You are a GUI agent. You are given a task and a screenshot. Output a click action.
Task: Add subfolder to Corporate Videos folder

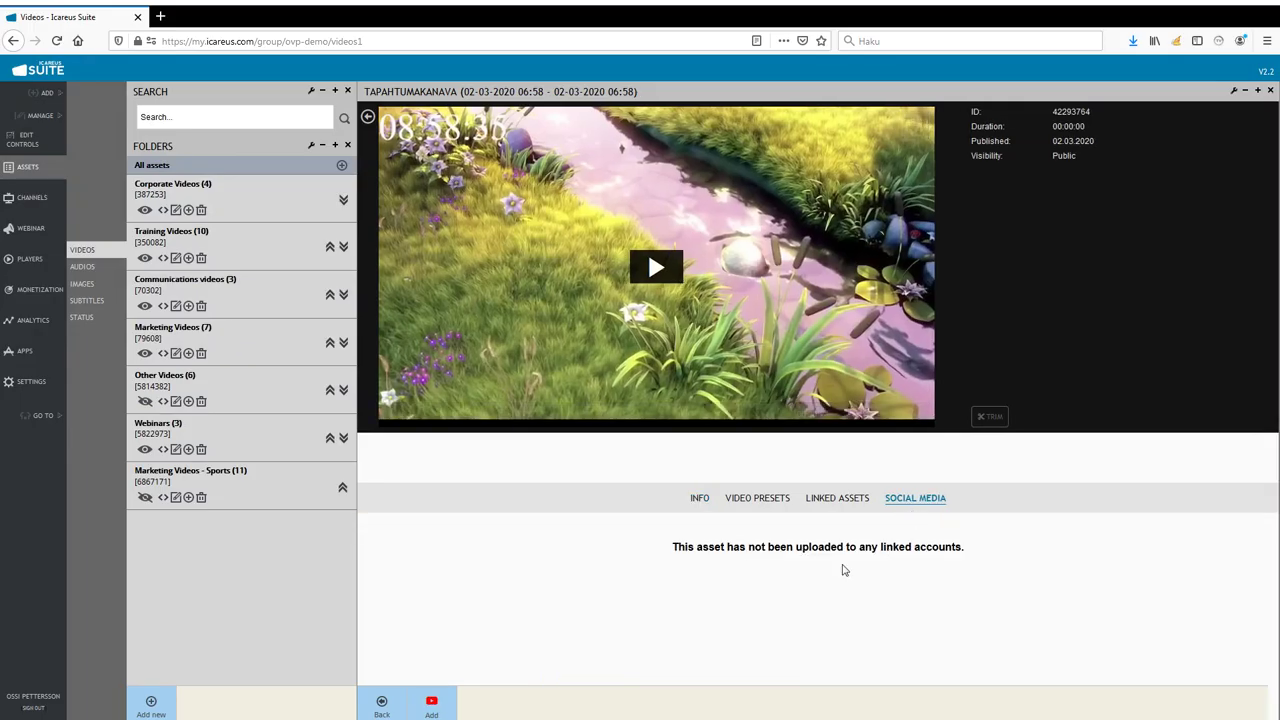[188, 210]
